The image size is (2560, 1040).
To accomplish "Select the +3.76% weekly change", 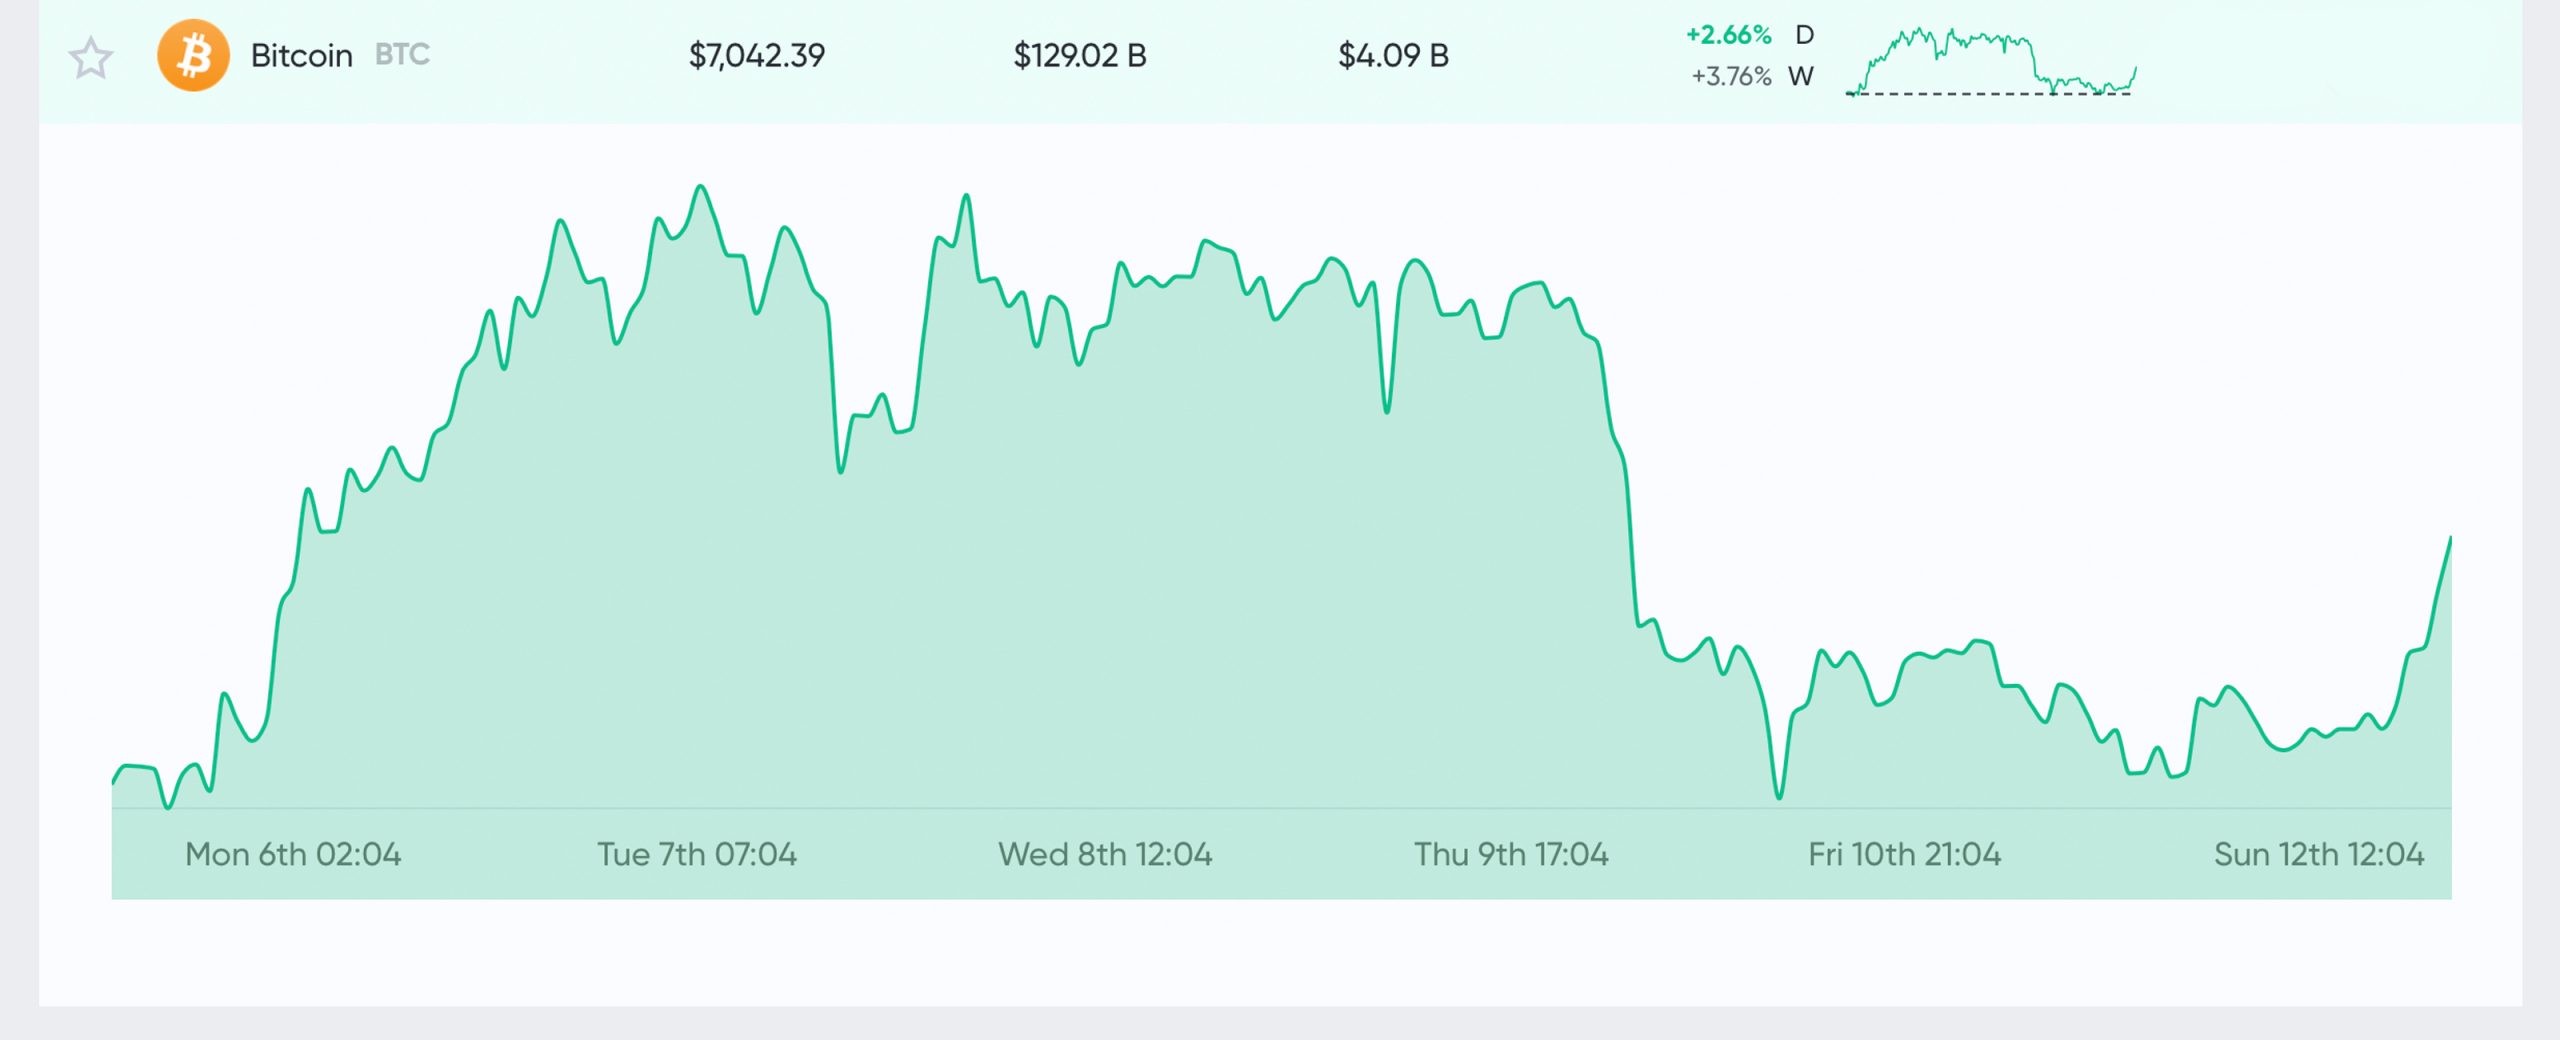I will [x=1730, y=76].
